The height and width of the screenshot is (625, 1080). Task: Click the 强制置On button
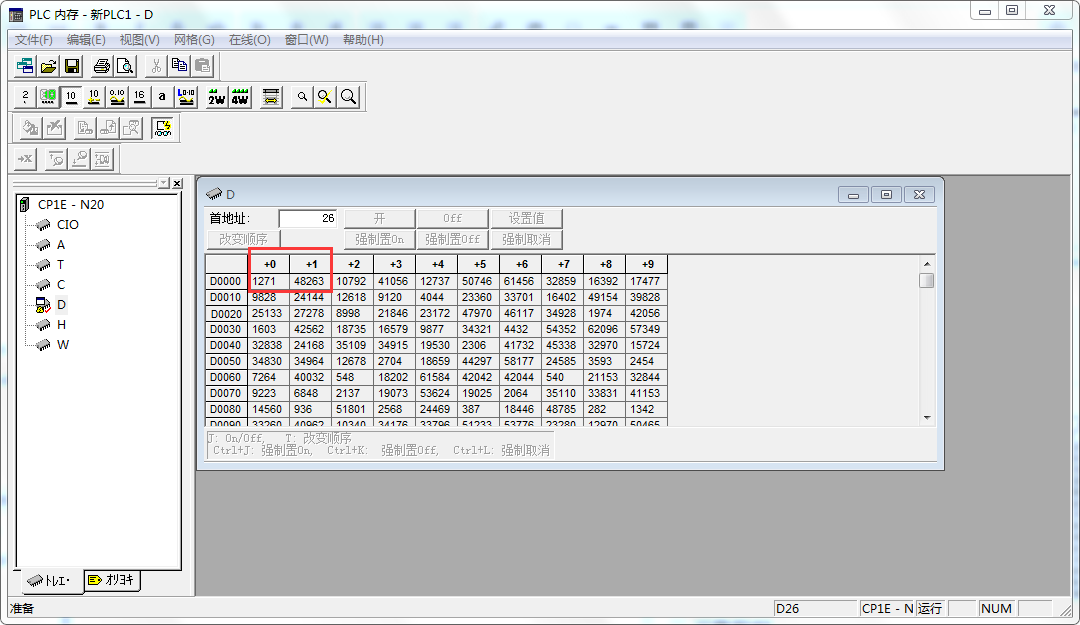click(380, 239)
